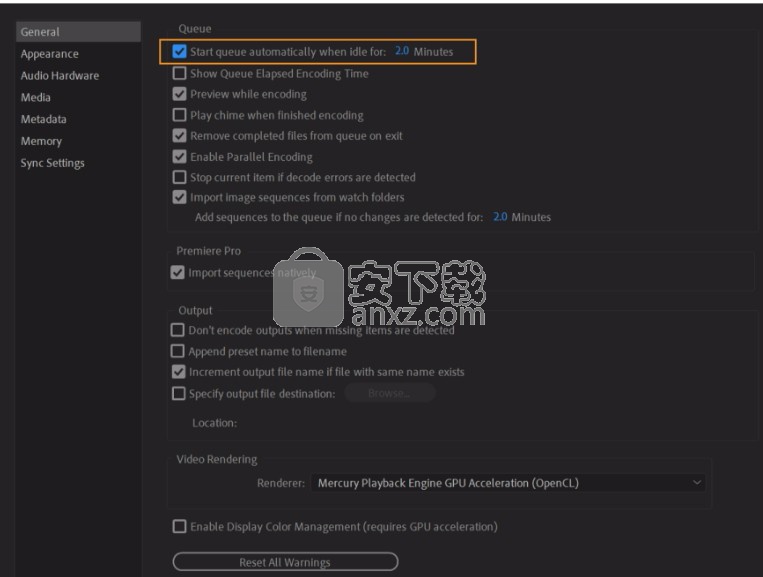Enable Play chime when finished encoding
The width and height of the screenshot is (763, 577).
coord(179,115)
